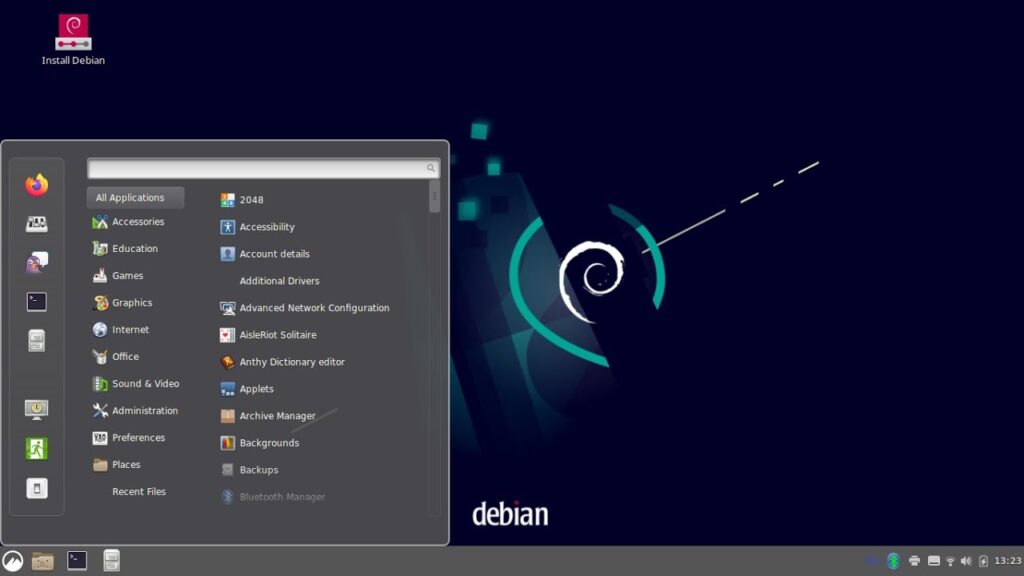The height and width of the screenshot is (576, 1024).
Task: Click the green logout icon in favorites
Action: click(37, 449)
